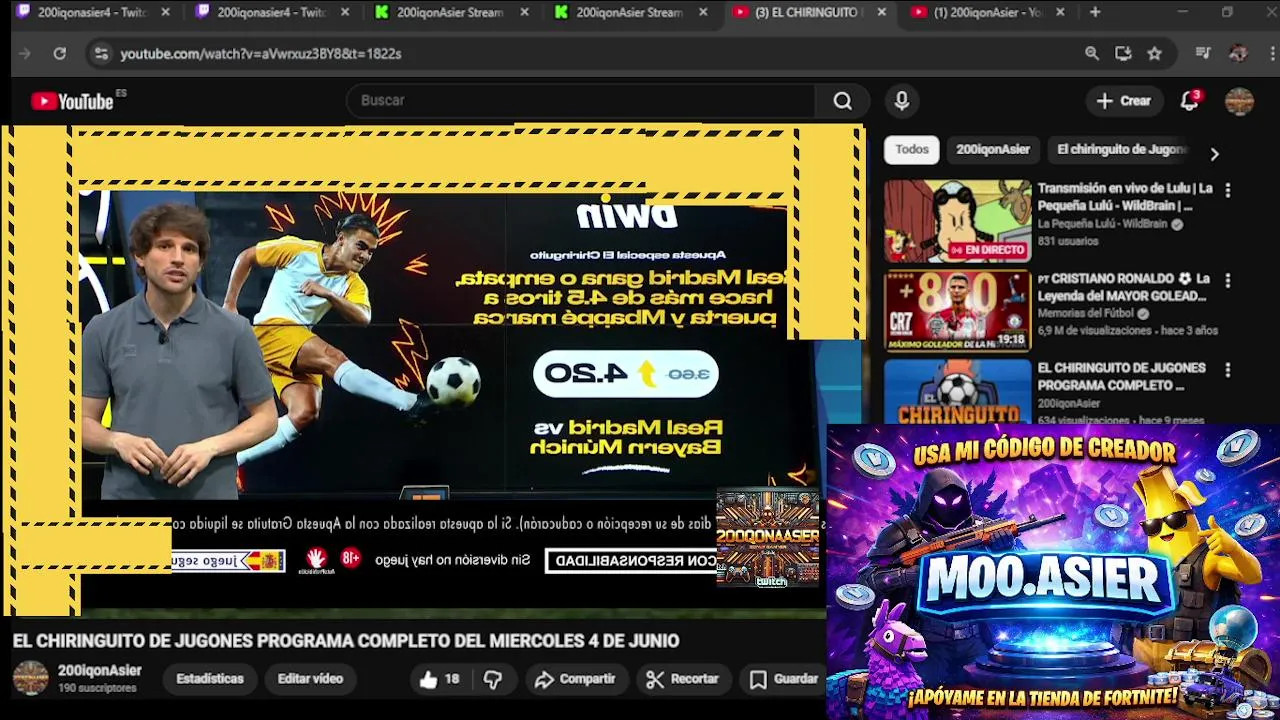The width and height of the screenshot is (1280, 720).
Task: Switch to first 200iqonasier4 Twitch tab
Action: click(92, 12)
